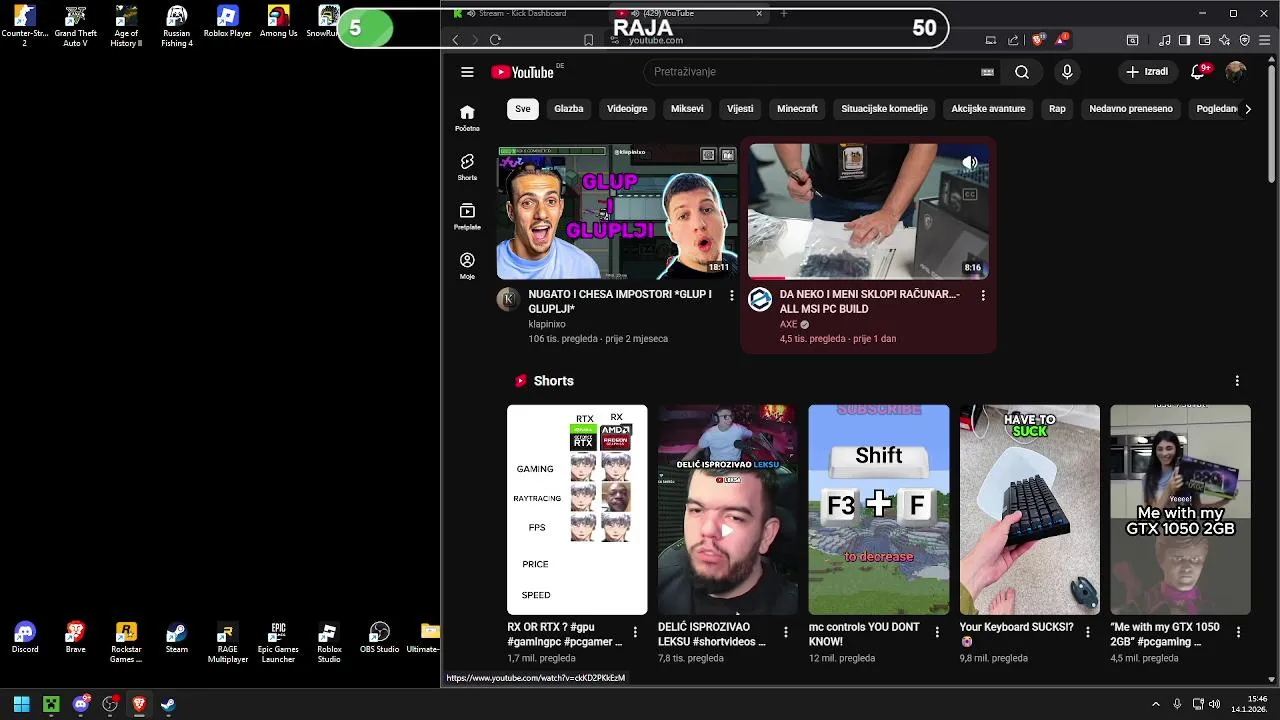Open the GLUP I GLUPLJI video thumbnail
Screen dimensions: 1280x720
point(616,212)
